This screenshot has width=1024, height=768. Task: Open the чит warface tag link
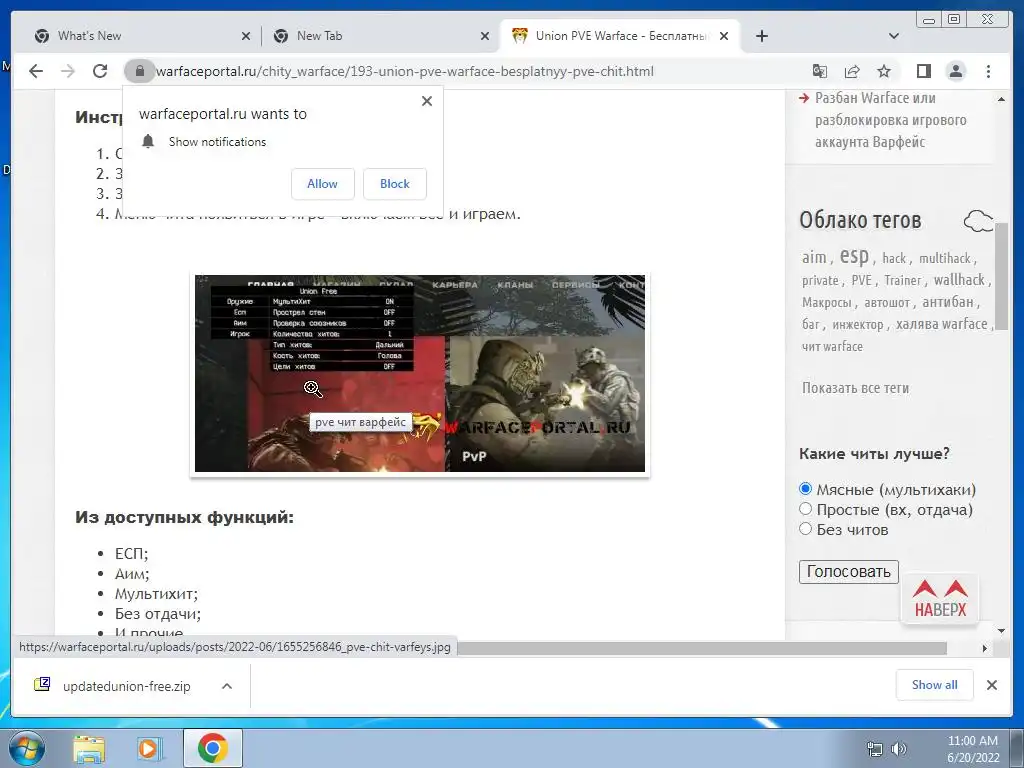[832, 346]
